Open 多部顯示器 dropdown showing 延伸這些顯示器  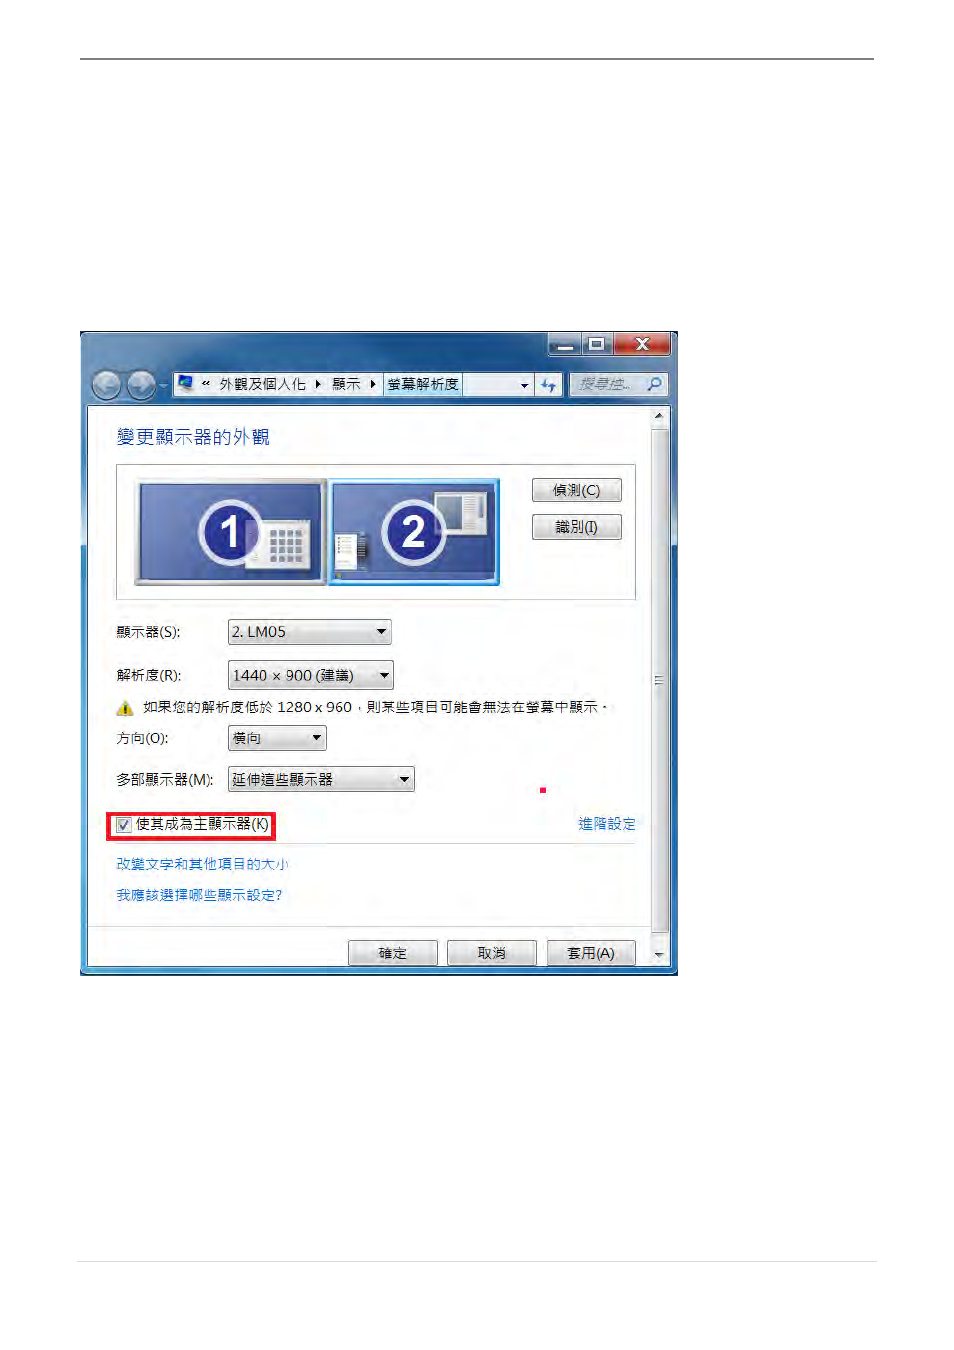[x=321, y=779]
